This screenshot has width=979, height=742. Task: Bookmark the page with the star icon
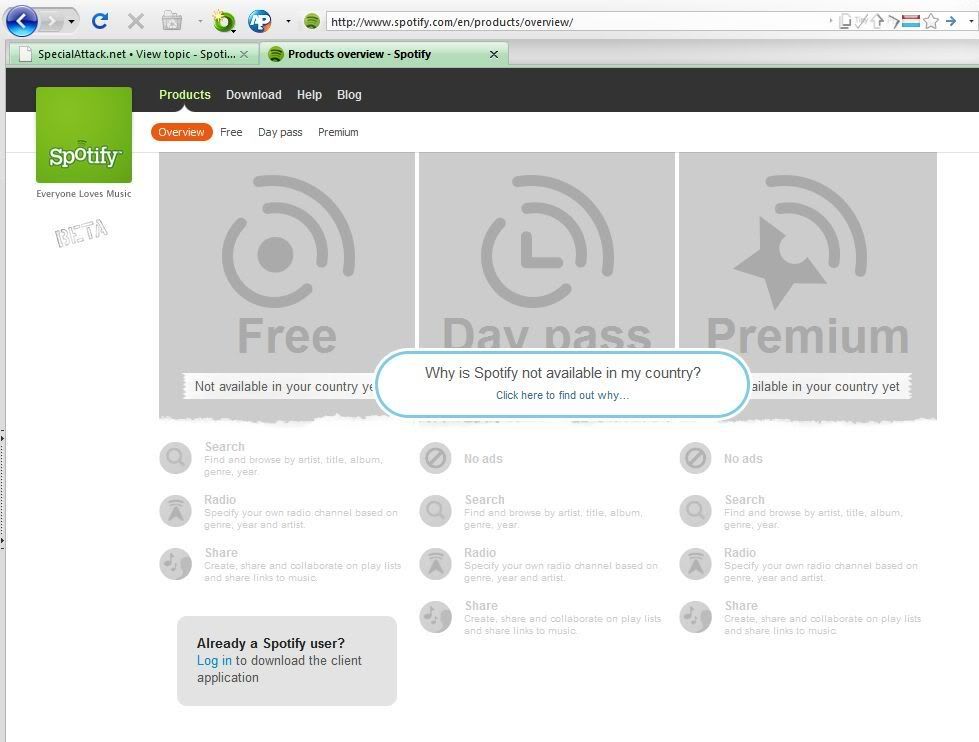(x=930, y=22)
